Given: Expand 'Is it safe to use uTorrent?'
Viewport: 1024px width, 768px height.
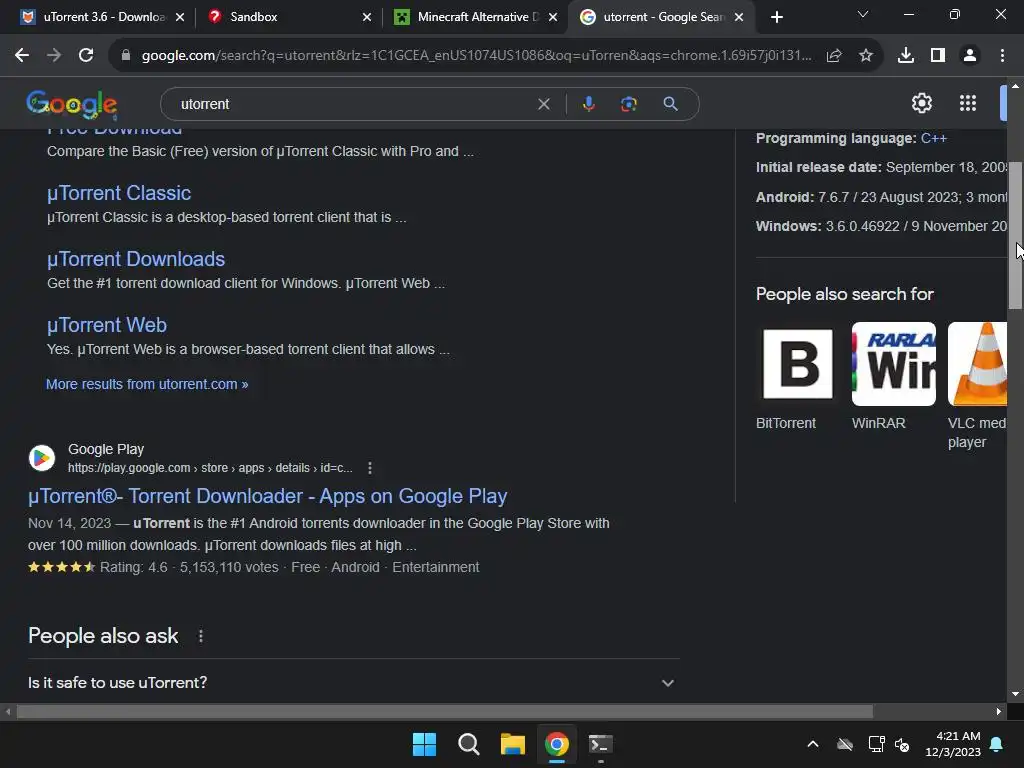Looking at the screenshot, I should (353, 683).
